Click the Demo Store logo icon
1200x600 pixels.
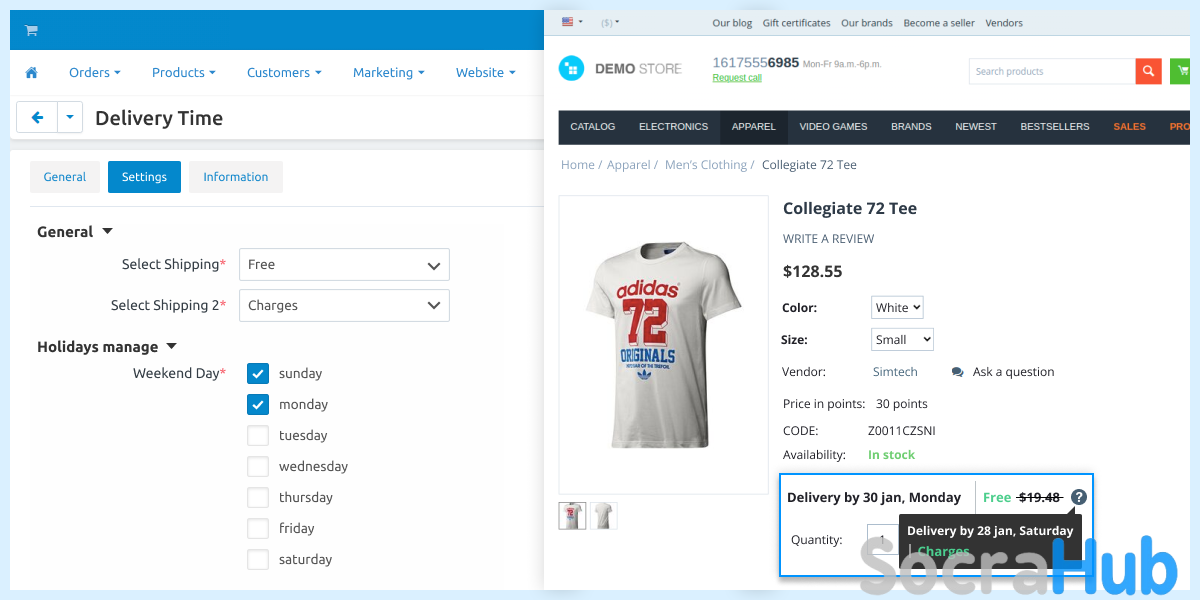[x=571, y=68]
